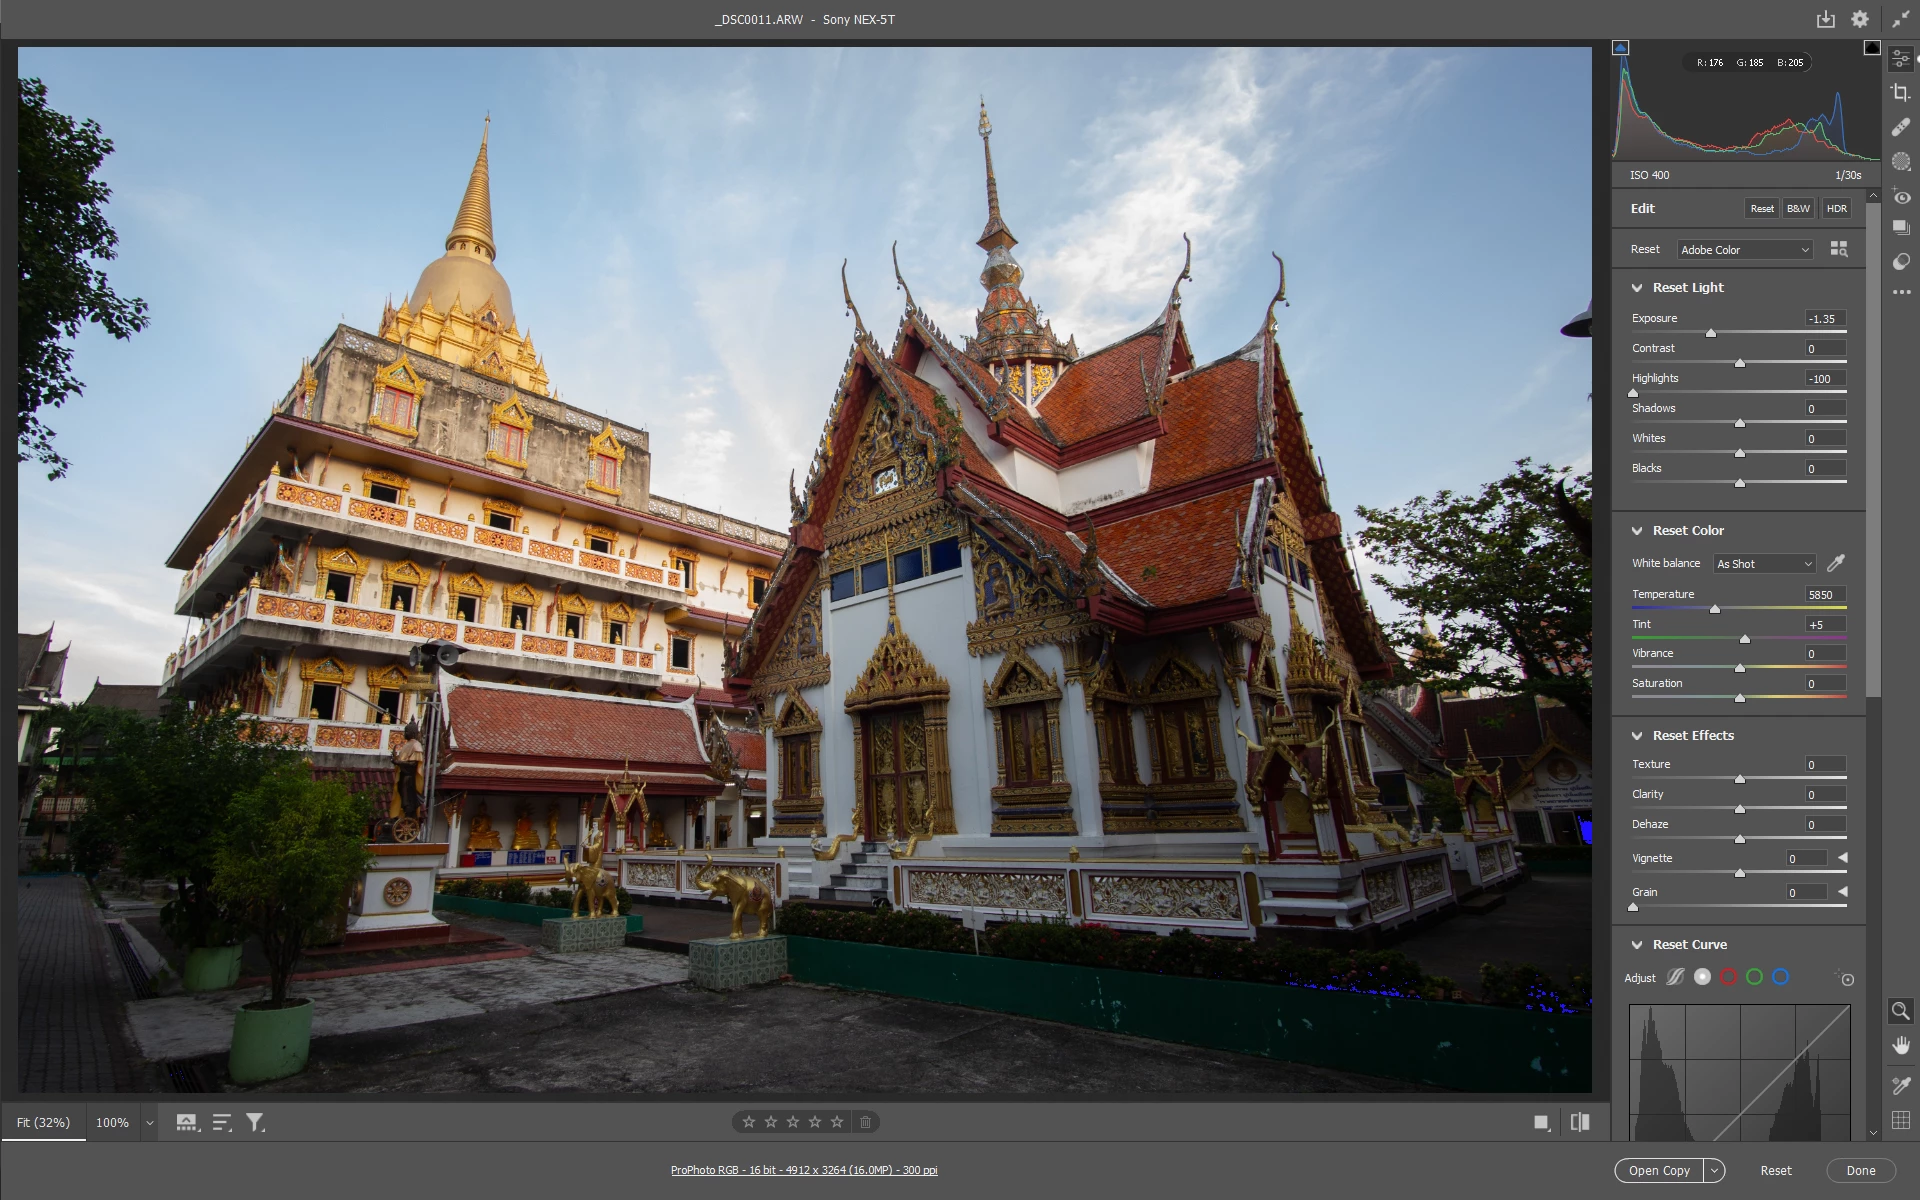Open the preferences gear icon

coord(1860,19)
